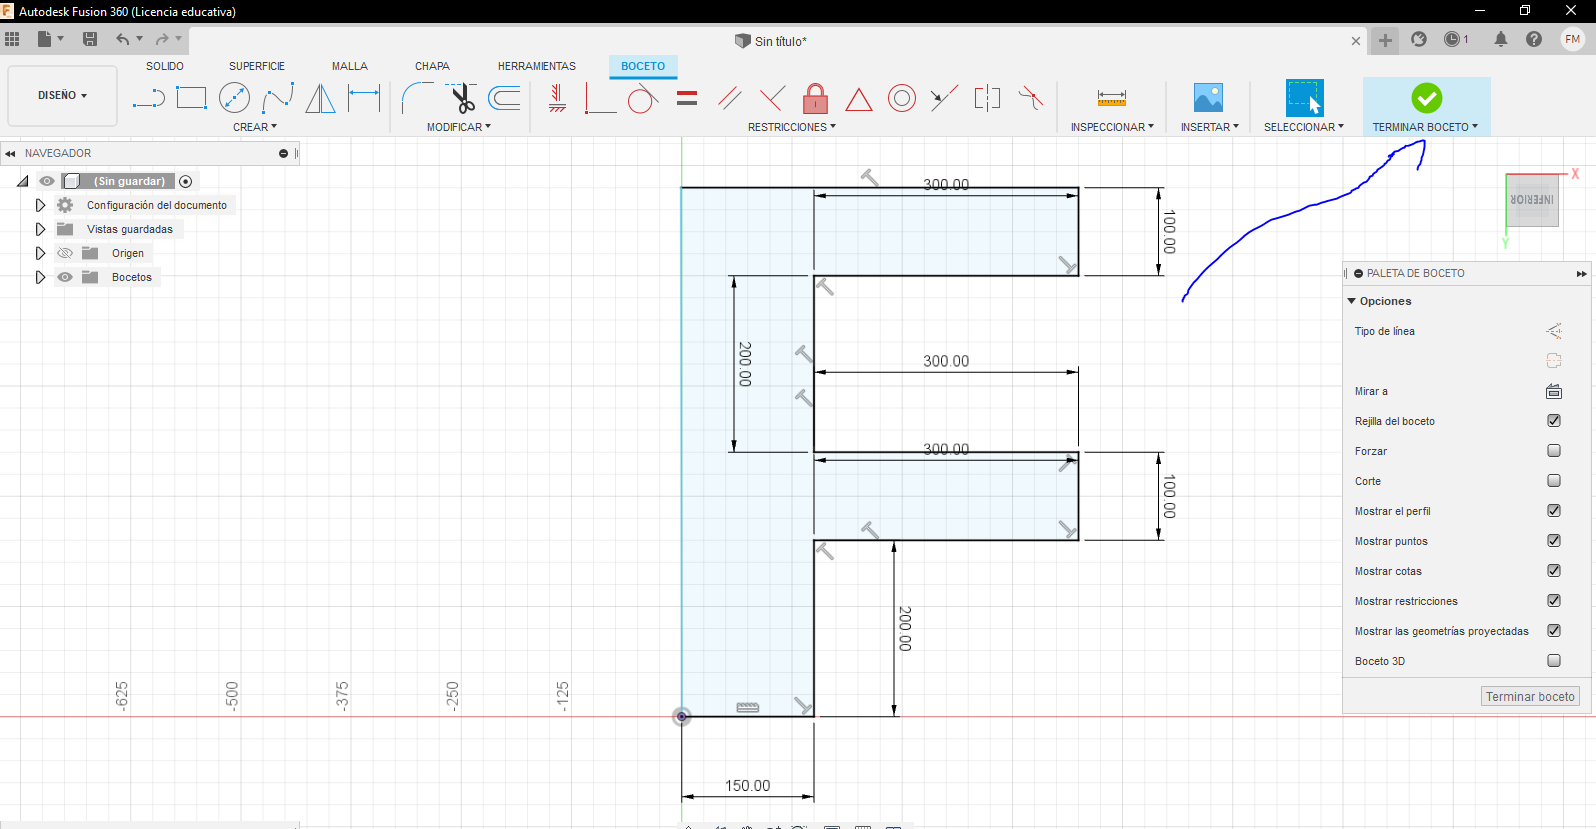Switch to the SUPERFICIE tab

256,66
